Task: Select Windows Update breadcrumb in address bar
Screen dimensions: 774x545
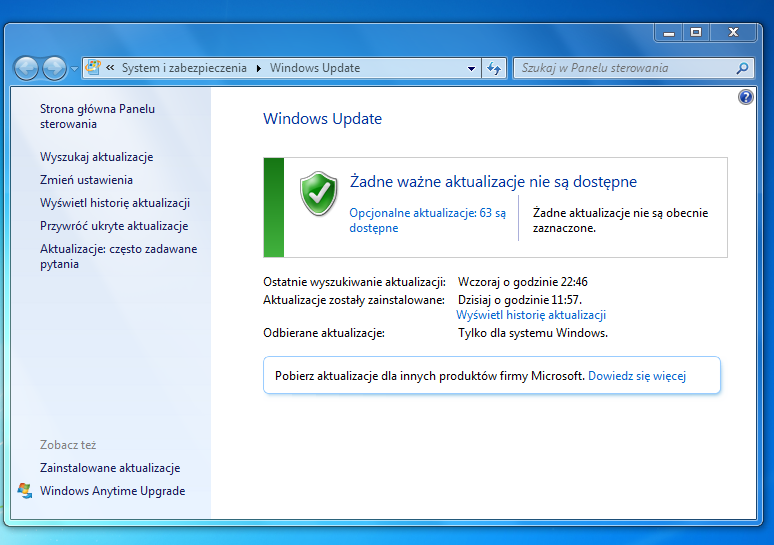Action: (314, 68)
